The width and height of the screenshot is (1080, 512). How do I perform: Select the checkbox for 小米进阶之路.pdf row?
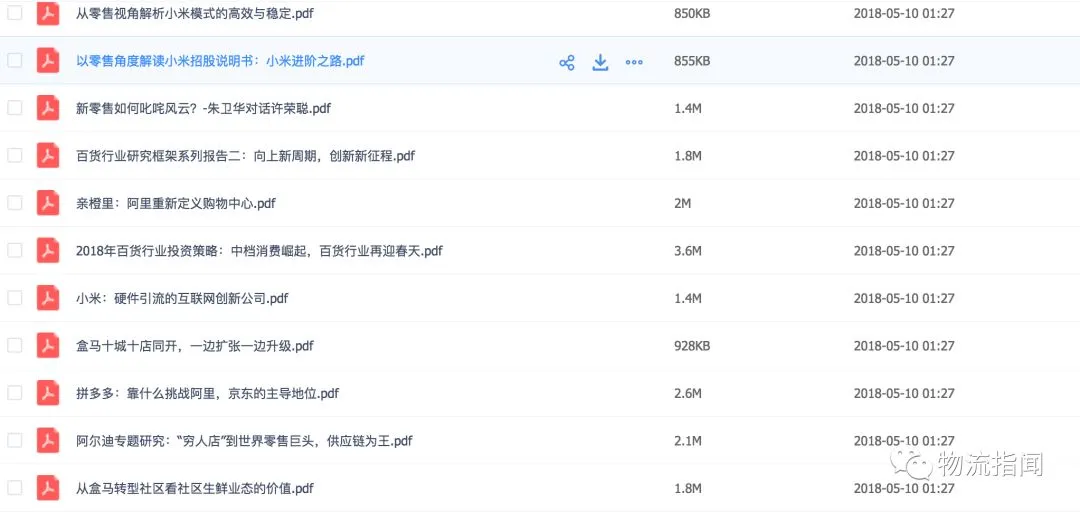(14, 61)
